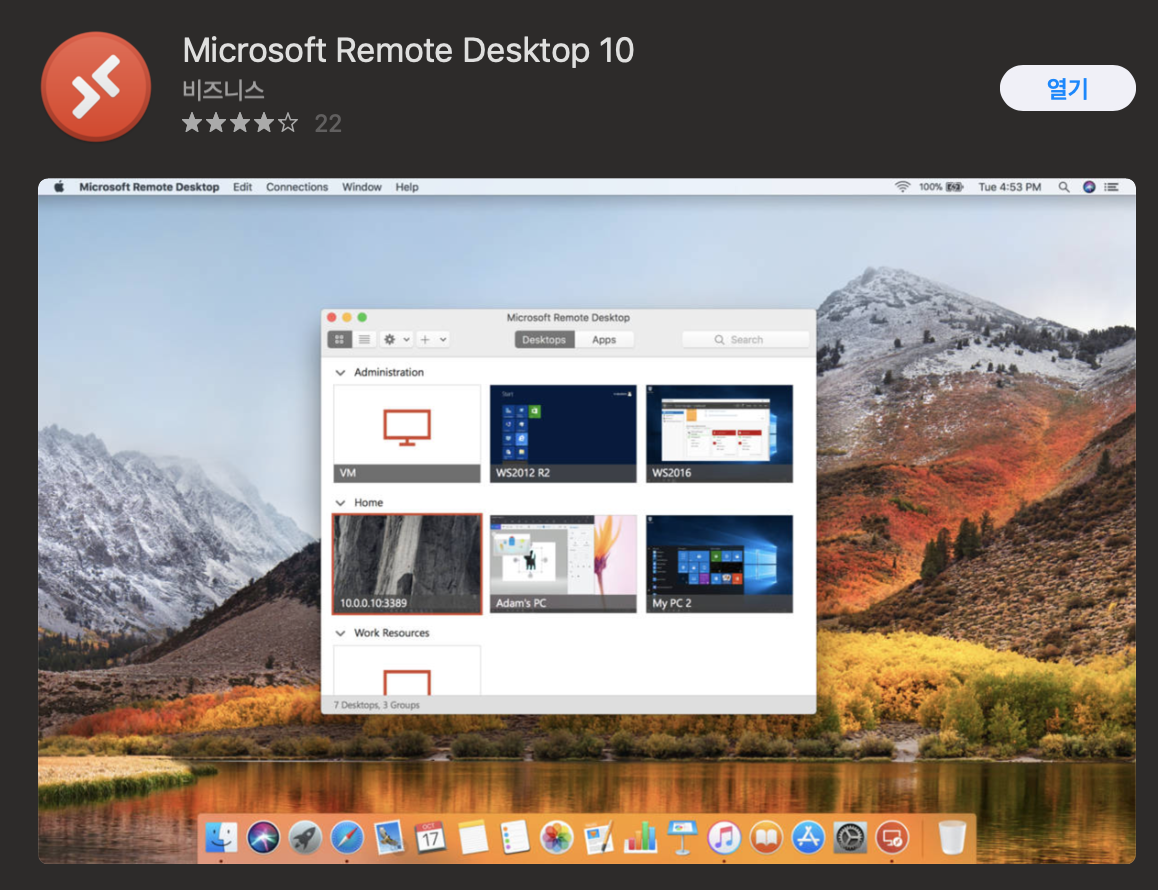This screenshot has height=890, width=1158.
Task: Click the 열기 (Open) button
Action: (x=1067, y=88)
